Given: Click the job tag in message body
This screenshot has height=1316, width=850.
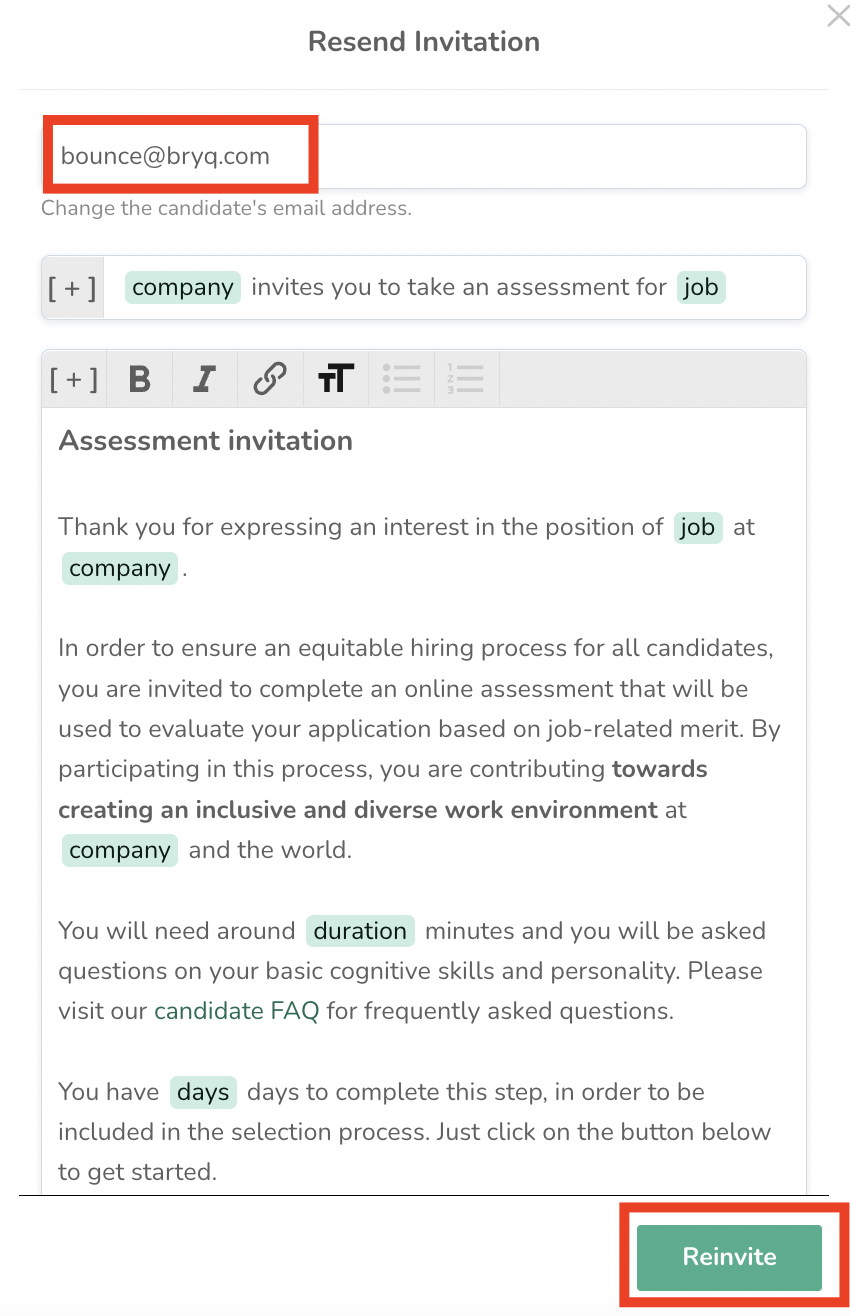Looking at the screenshot, I should (x=698, y=527).
